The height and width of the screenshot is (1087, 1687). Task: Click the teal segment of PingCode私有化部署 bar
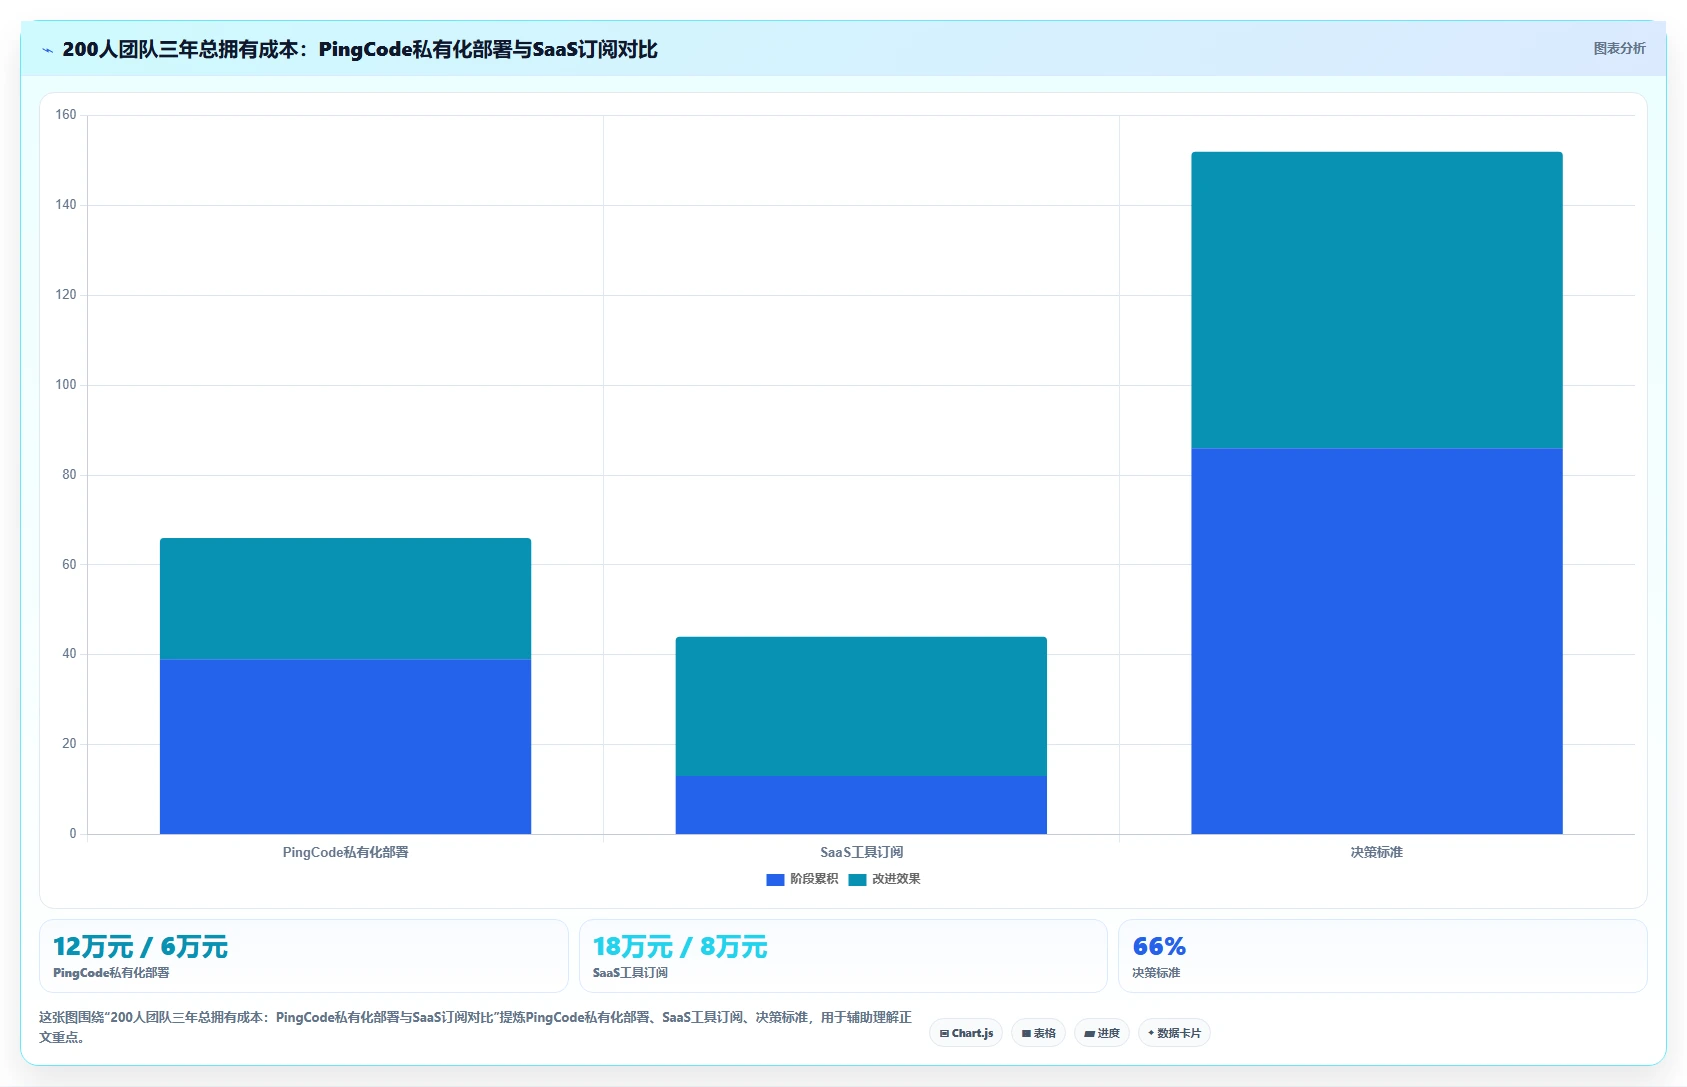345,599
